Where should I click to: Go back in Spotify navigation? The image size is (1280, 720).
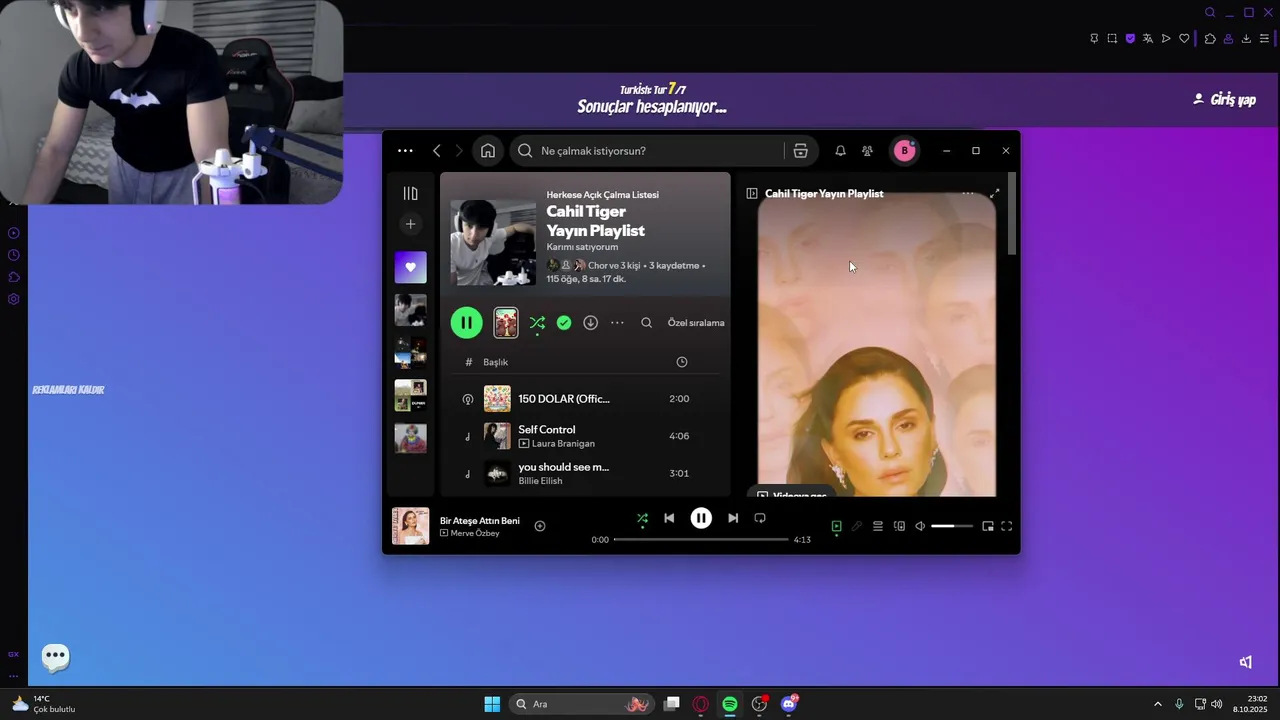(437, 151)
